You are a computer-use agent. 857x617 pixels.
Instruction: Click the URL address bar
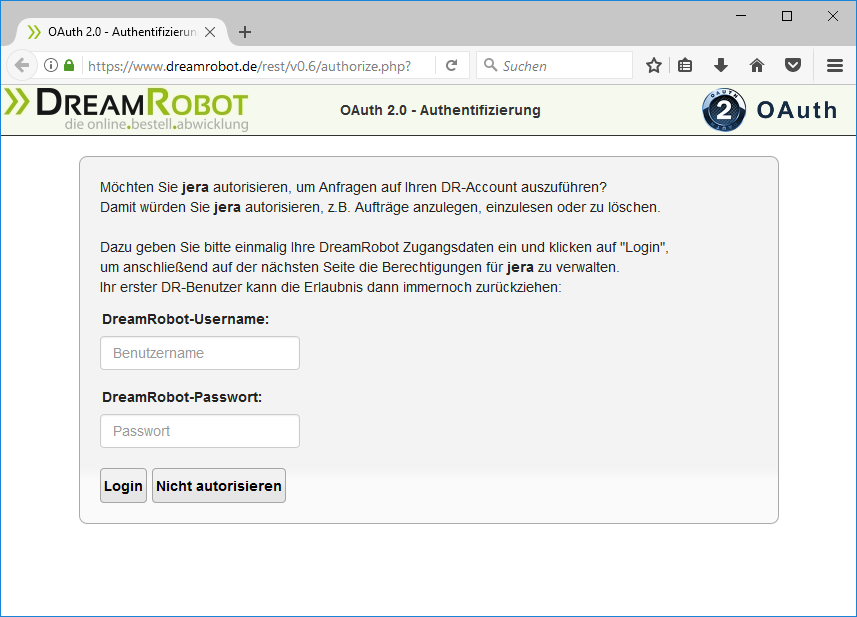[x=260, y=65]
